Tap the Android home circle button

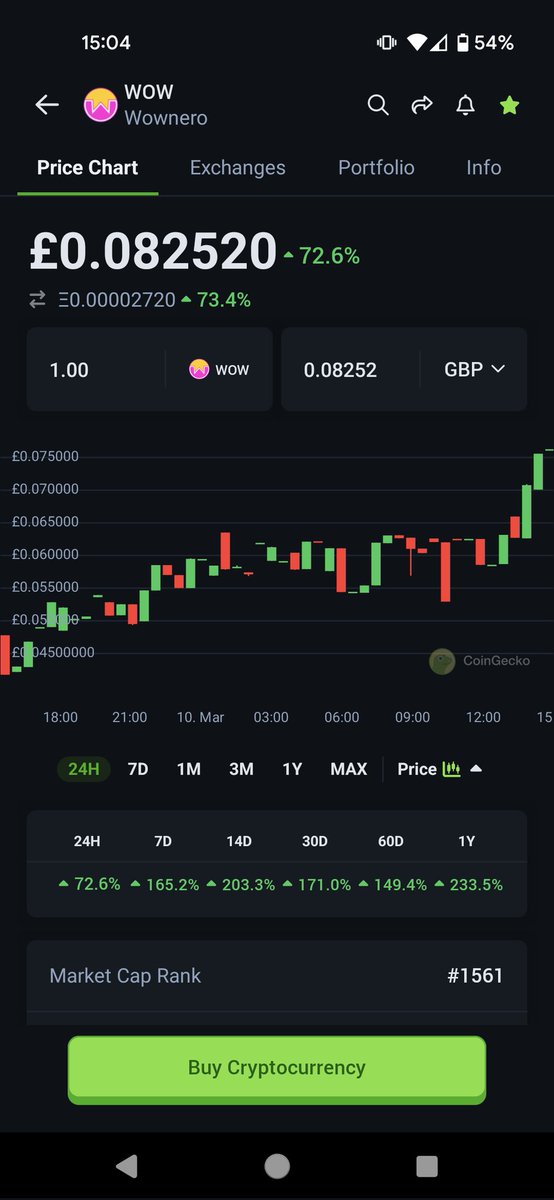click(x=277, y=1166)
